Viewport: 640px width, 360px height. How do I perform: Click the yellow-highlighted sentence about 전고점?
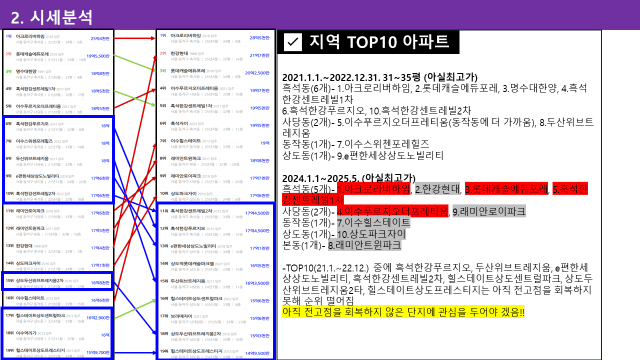[x=403, y=312]
